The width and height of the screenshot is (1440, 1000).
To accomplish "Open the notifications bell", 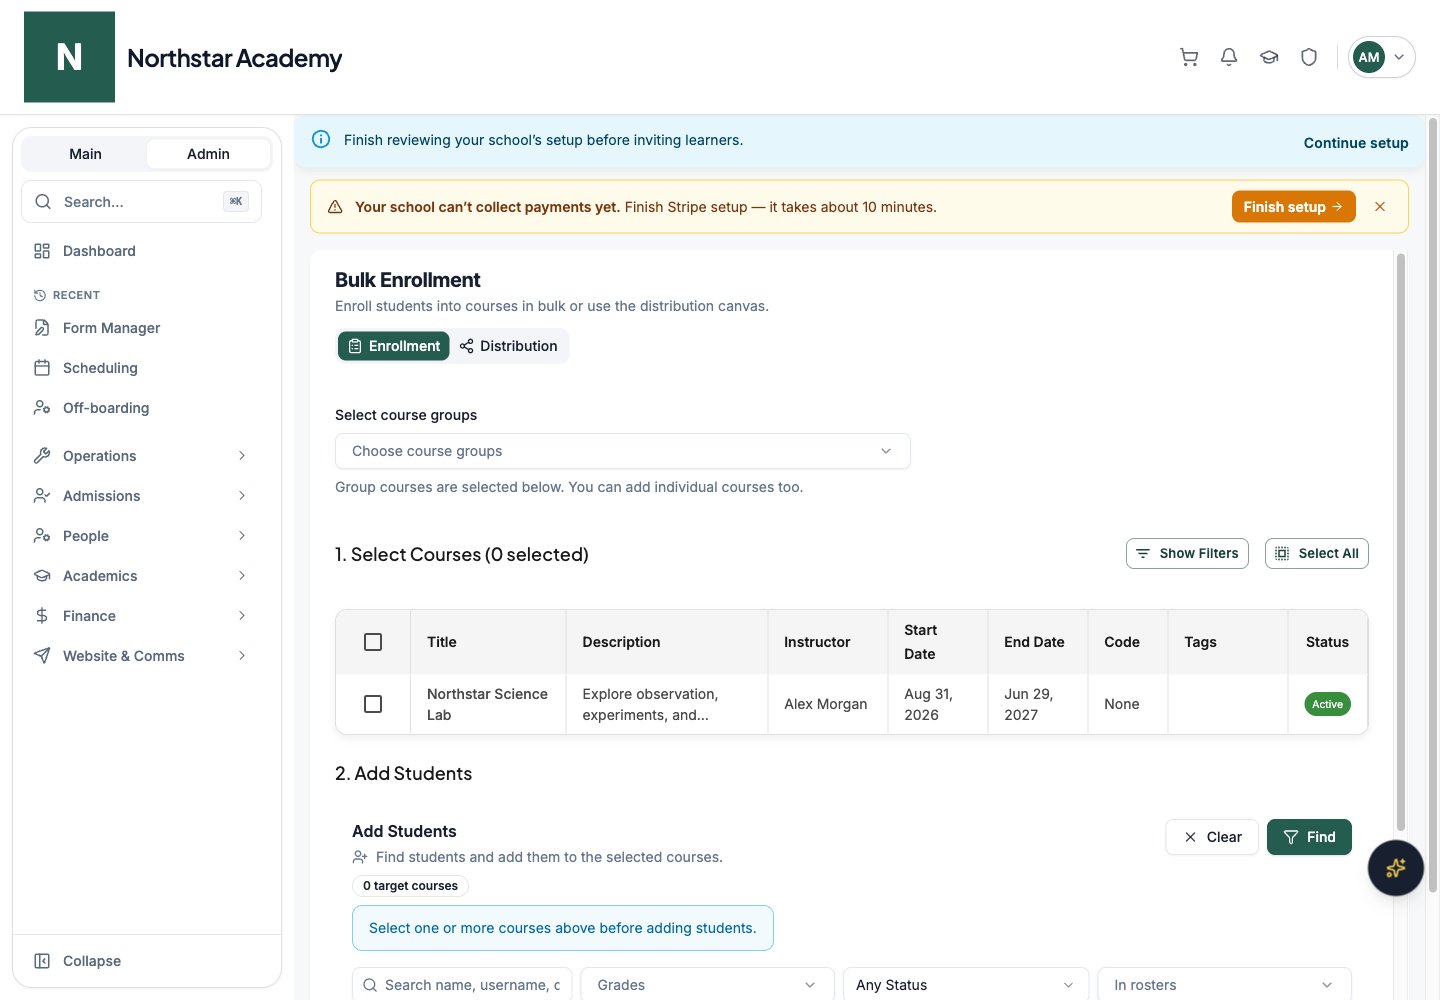I will pos(1229,57).
